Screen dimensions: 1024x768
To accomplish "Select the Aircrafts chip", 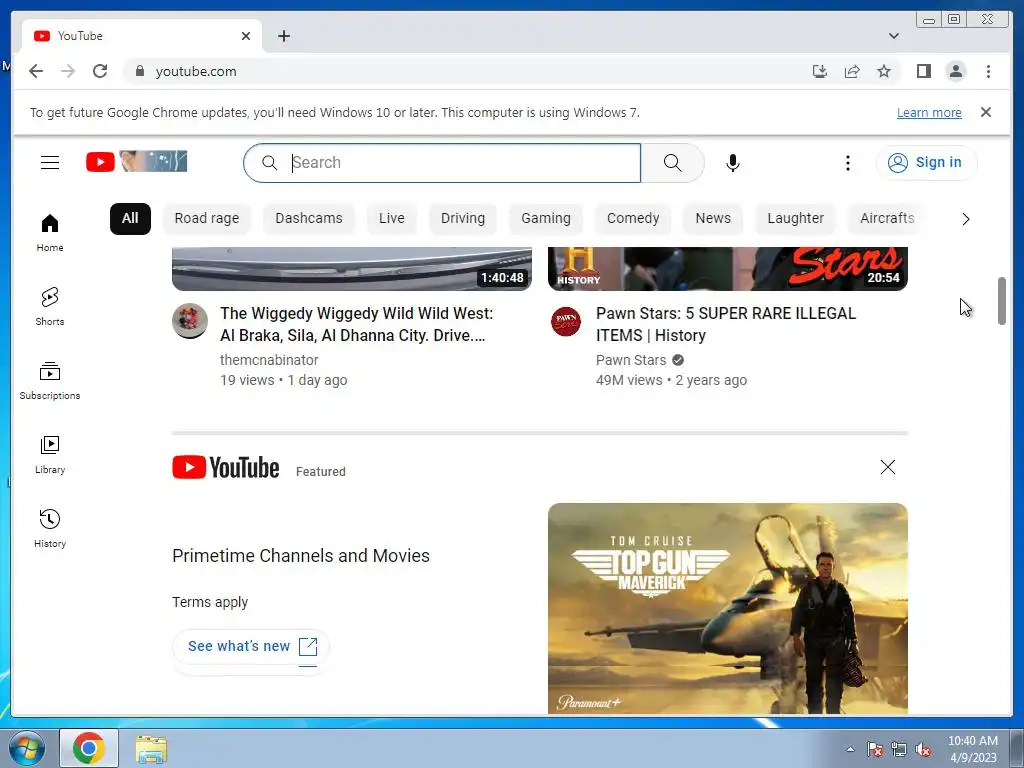I will [x=887, y=218].
